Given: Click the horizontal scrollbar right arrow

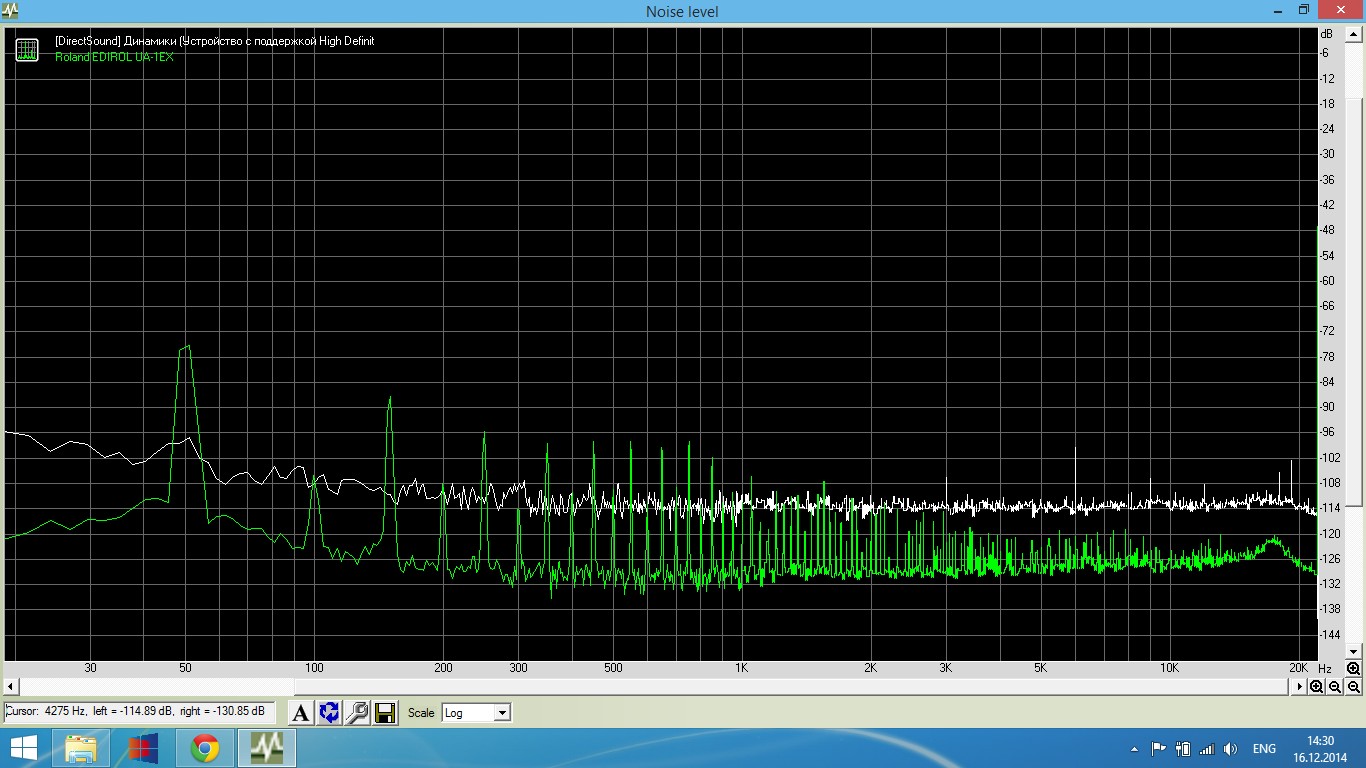Looking at the screenshot, I should pos(1300,687).
